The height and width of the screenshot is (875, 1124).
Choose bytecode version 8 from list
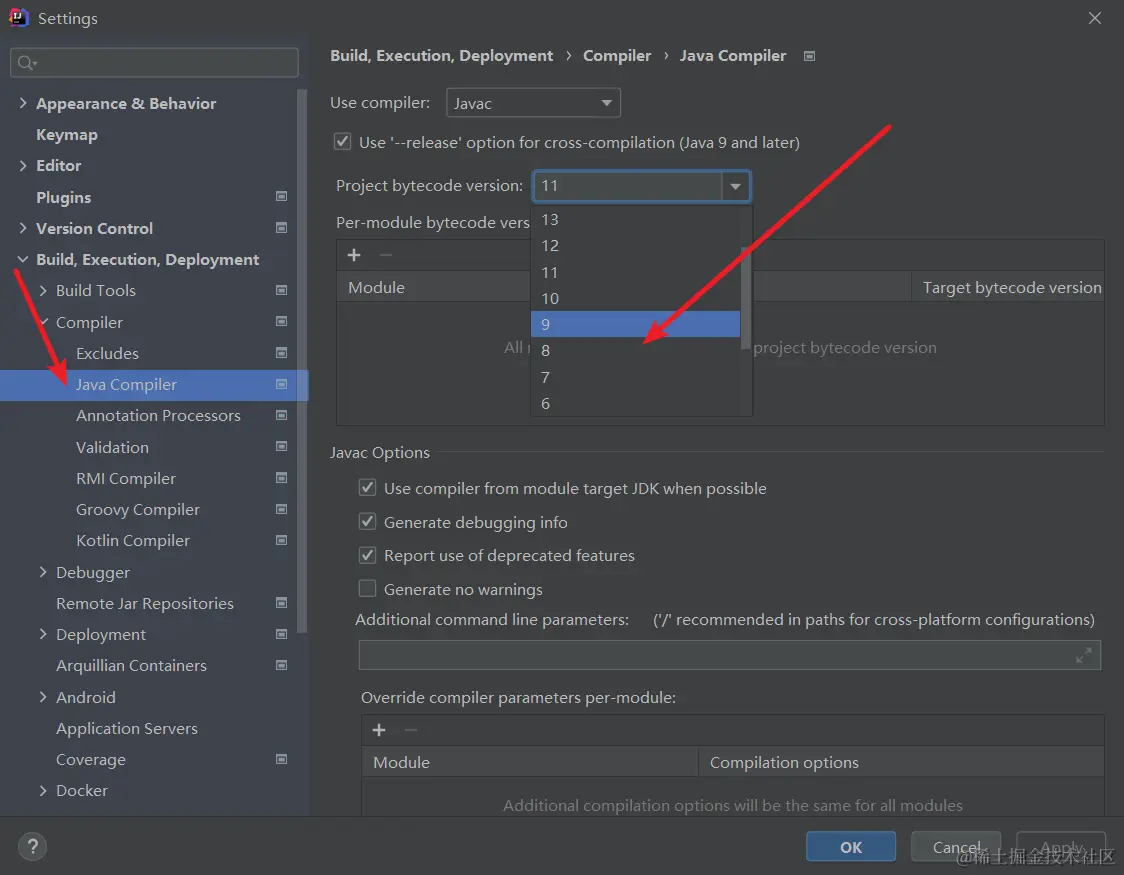635,350
